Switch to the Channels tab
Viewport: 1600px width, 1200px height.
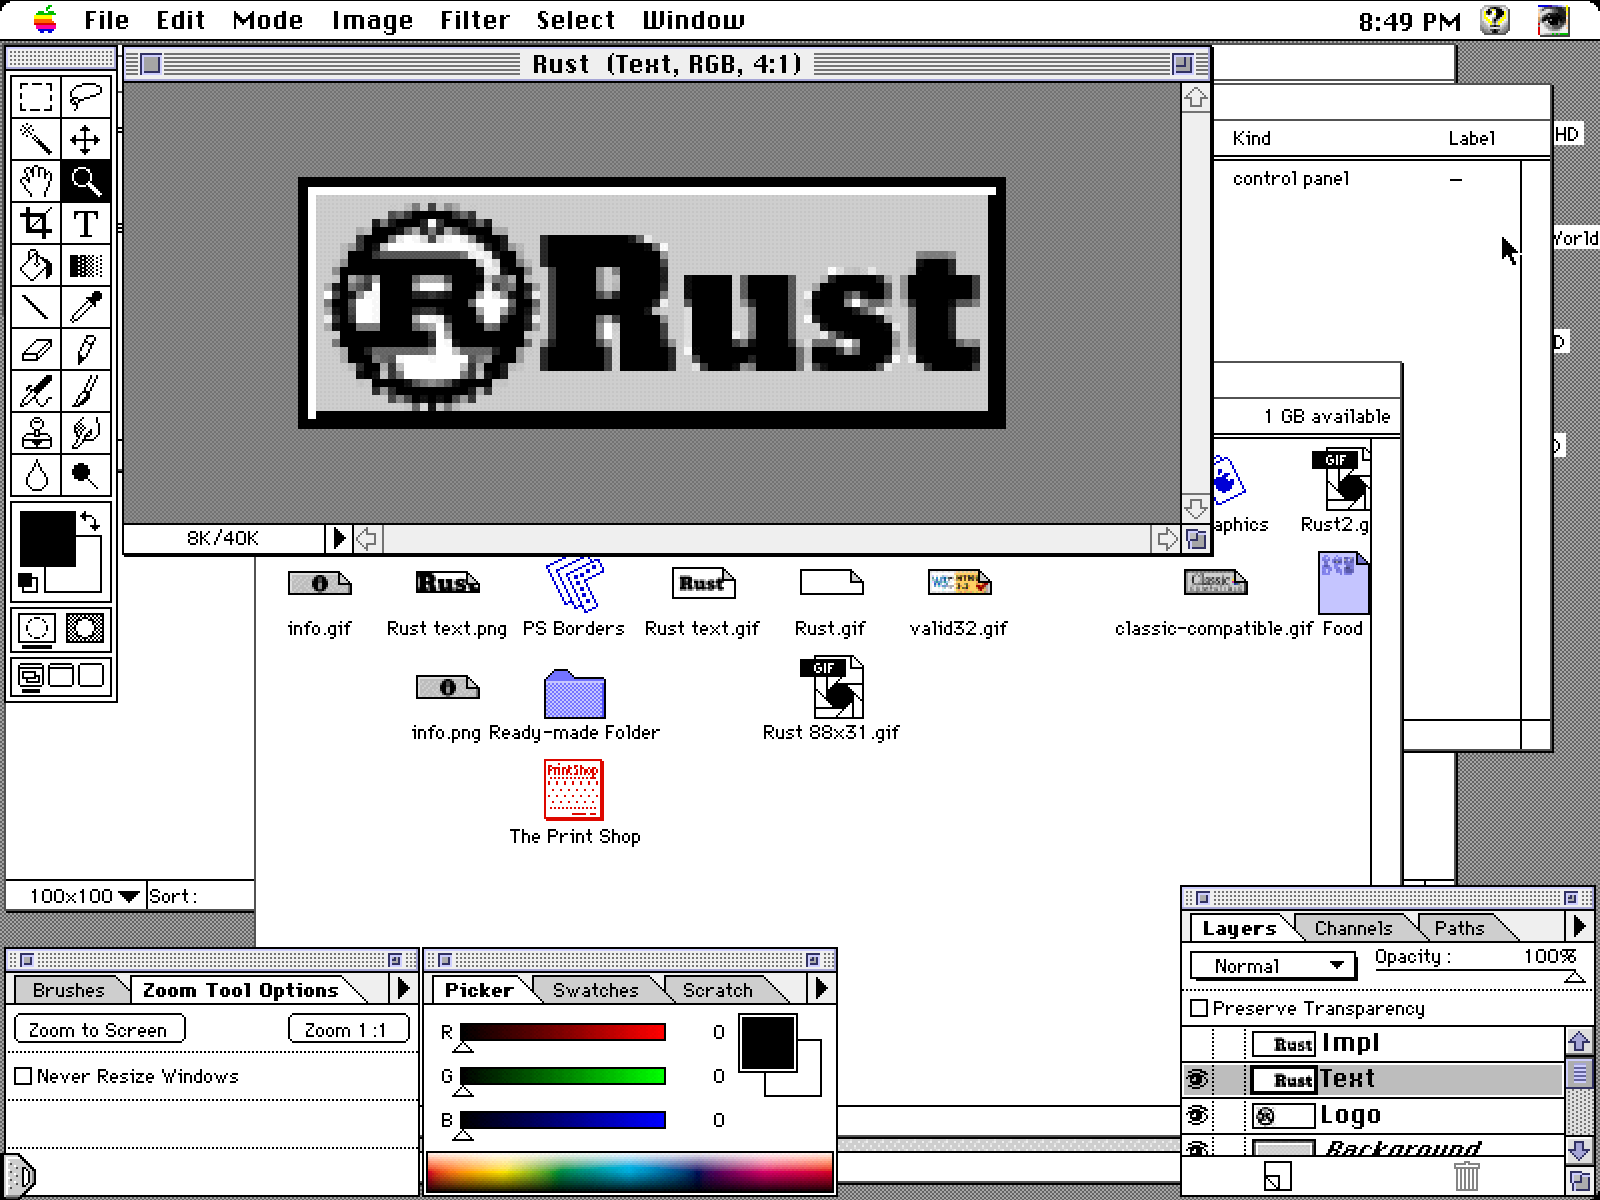1352,928
